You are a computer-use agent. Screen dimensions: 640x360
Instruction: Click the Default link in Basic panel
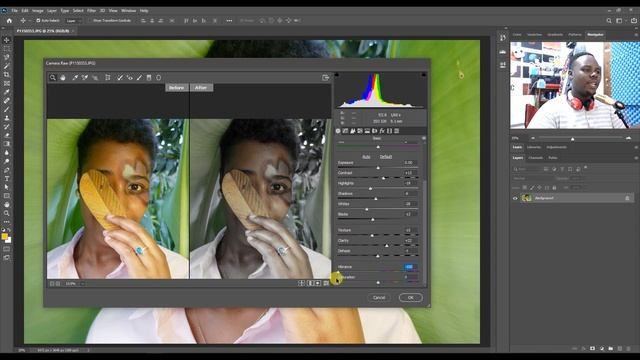click(x=386, y=157)
